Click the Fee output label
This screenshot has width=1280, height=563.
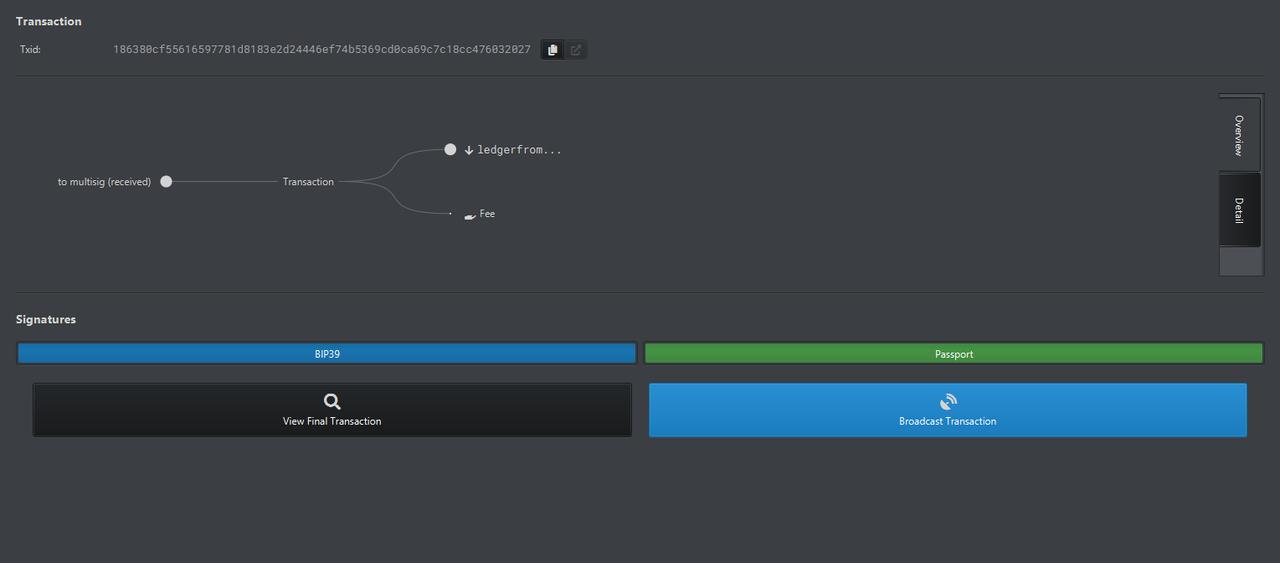click(487, 214)
